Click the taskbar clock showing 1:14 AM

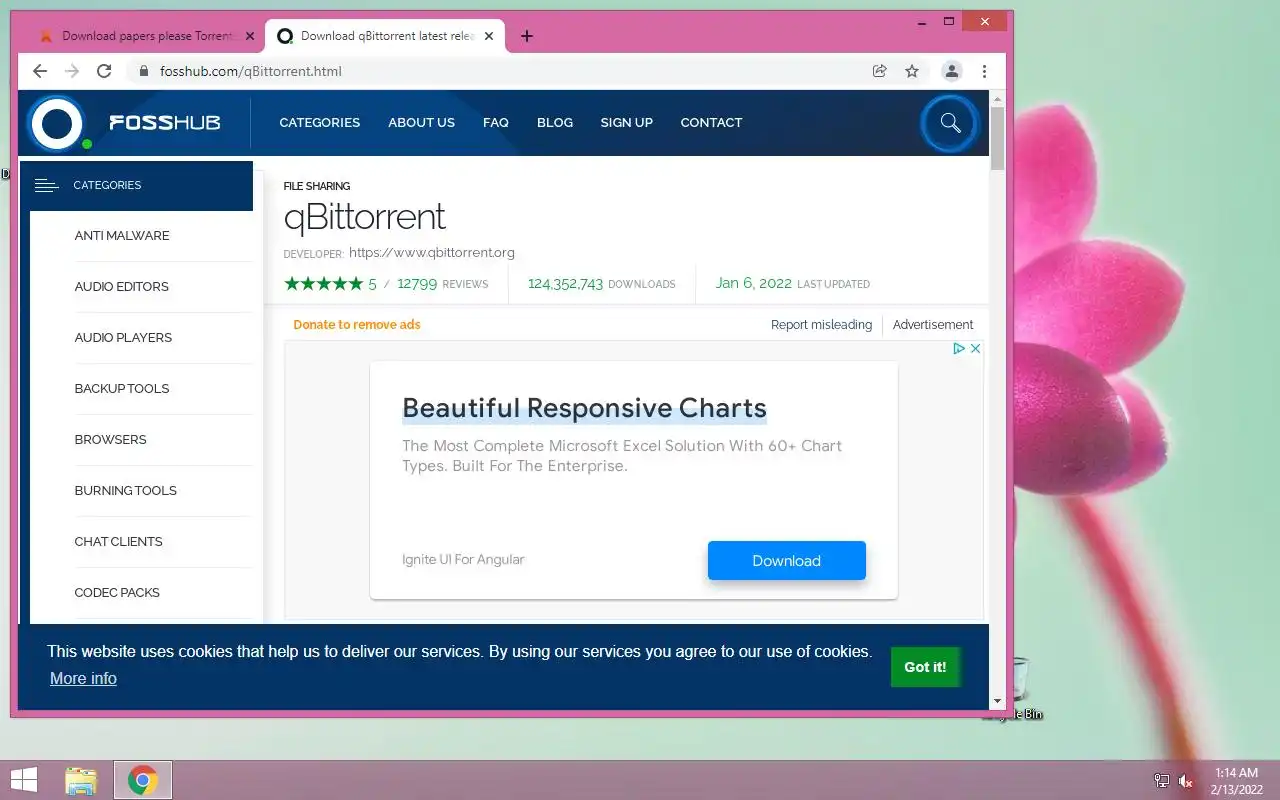(1236, 781)
